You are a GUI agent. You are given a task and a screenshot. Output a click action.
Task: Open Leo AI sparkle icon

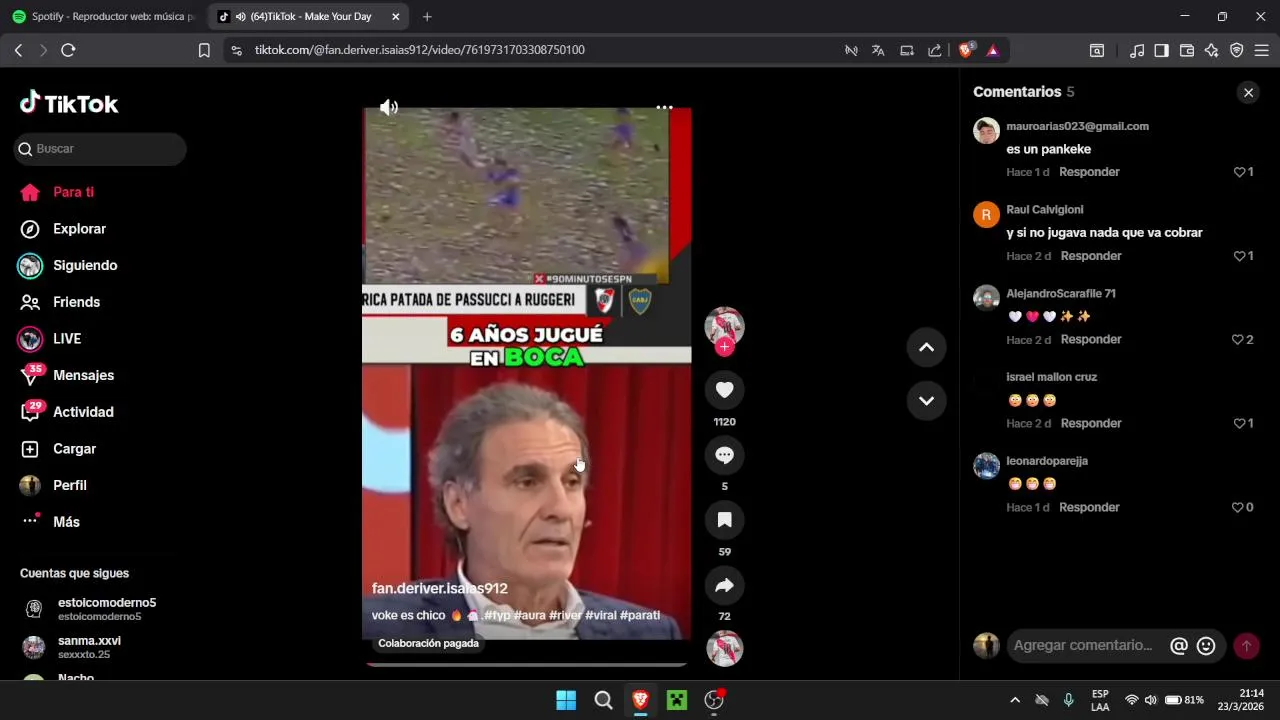tap(1212, 50)
